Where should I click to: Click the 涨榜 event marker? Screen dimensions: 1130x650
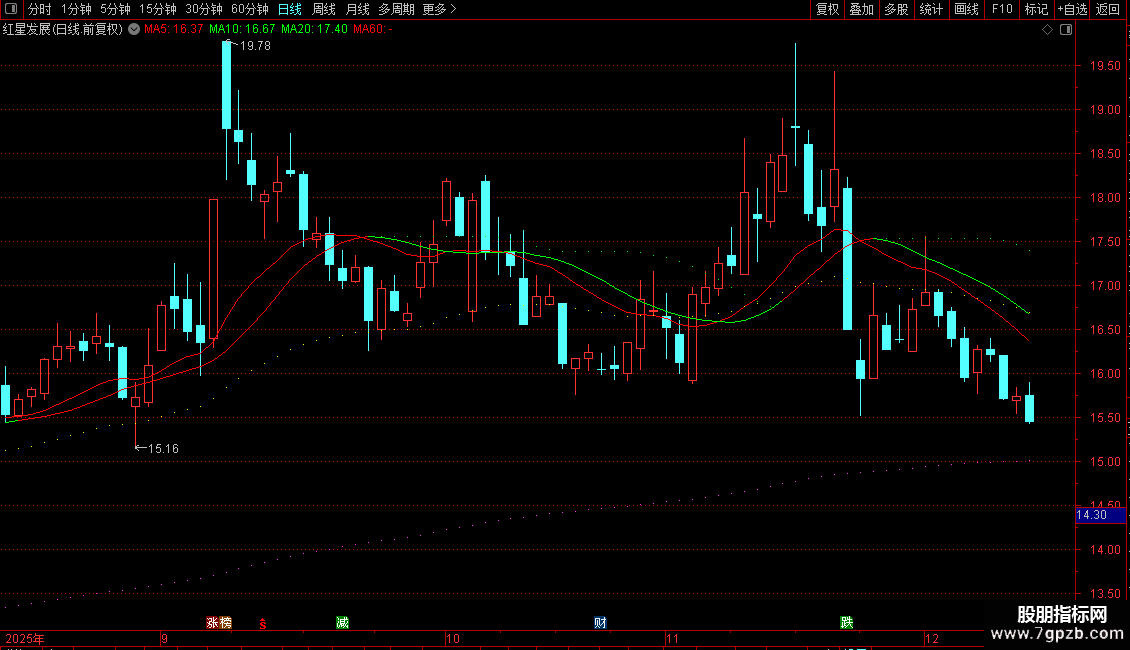pos(219,623)
